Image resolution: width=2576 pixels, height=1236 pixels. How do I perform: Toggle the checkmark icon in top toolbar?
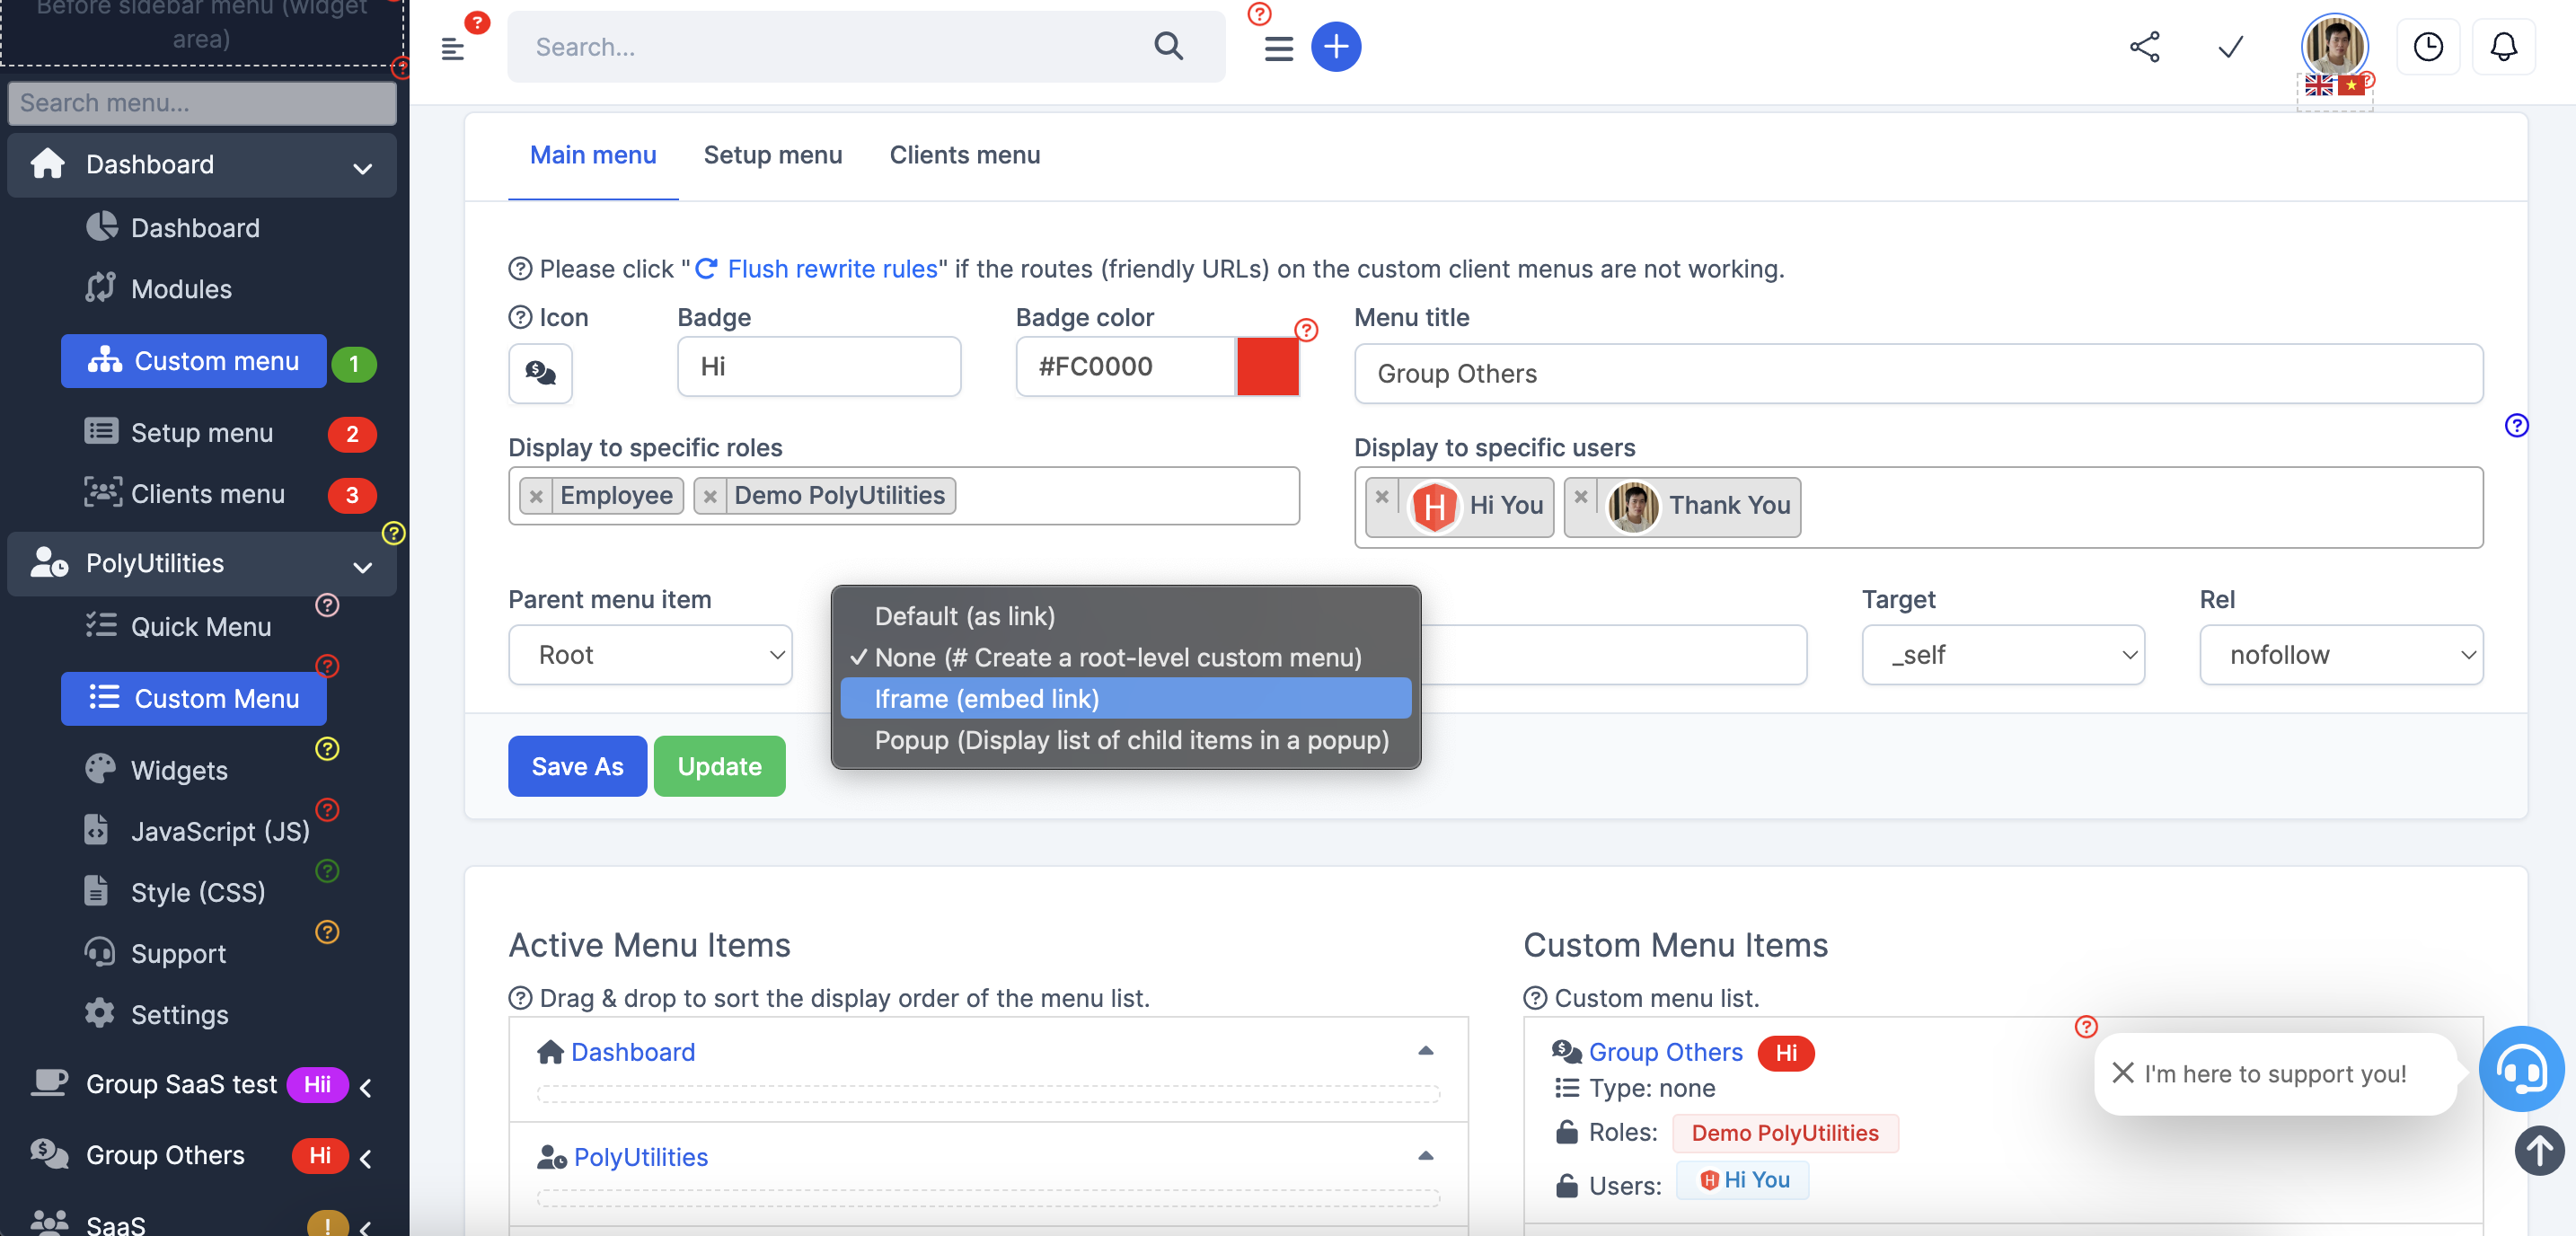[x=2231, y=46]
